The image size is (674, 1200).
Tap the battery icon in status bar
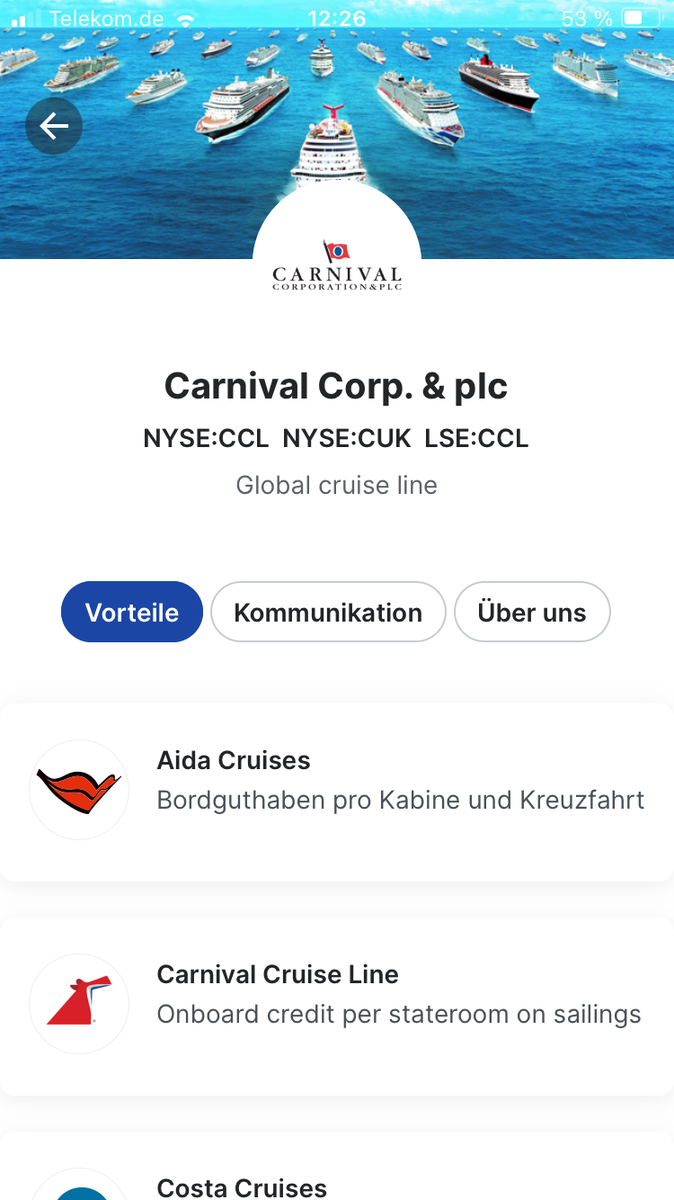[x=638, y=19]
